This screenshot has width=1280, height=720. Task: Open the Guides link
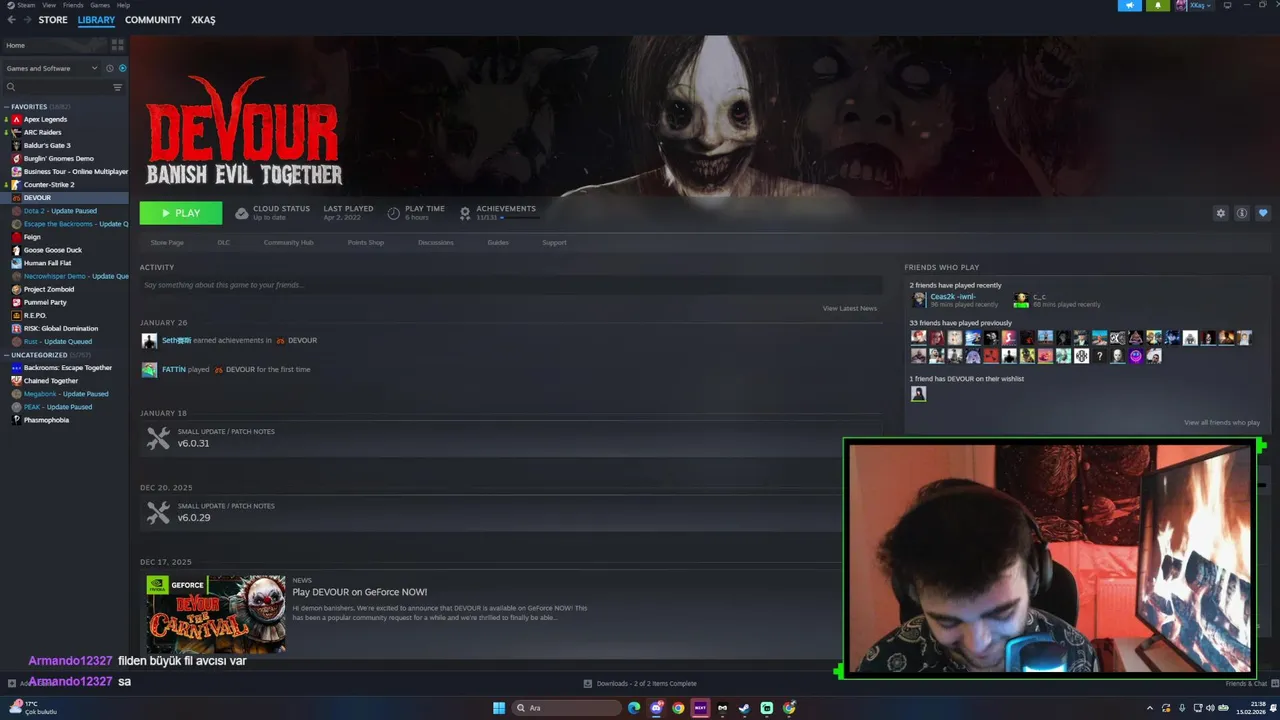coord(498,243)
